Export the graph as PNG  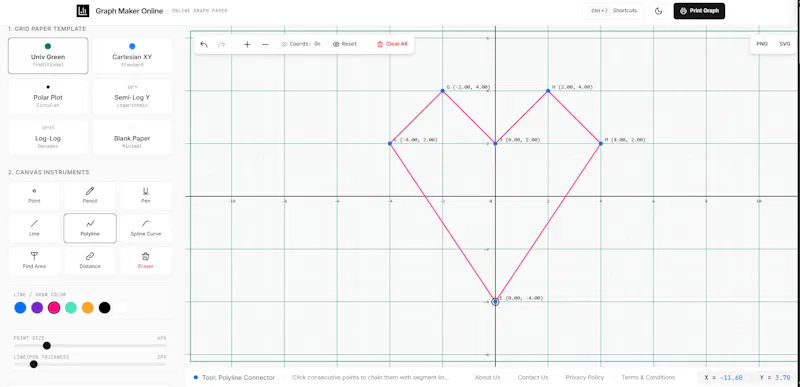point(762,44)
